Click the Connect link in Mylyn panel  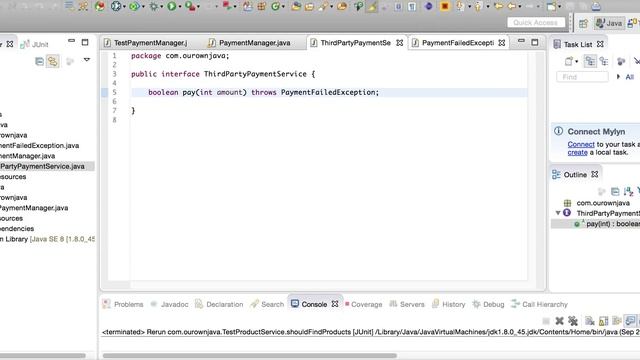click(581, 144)
